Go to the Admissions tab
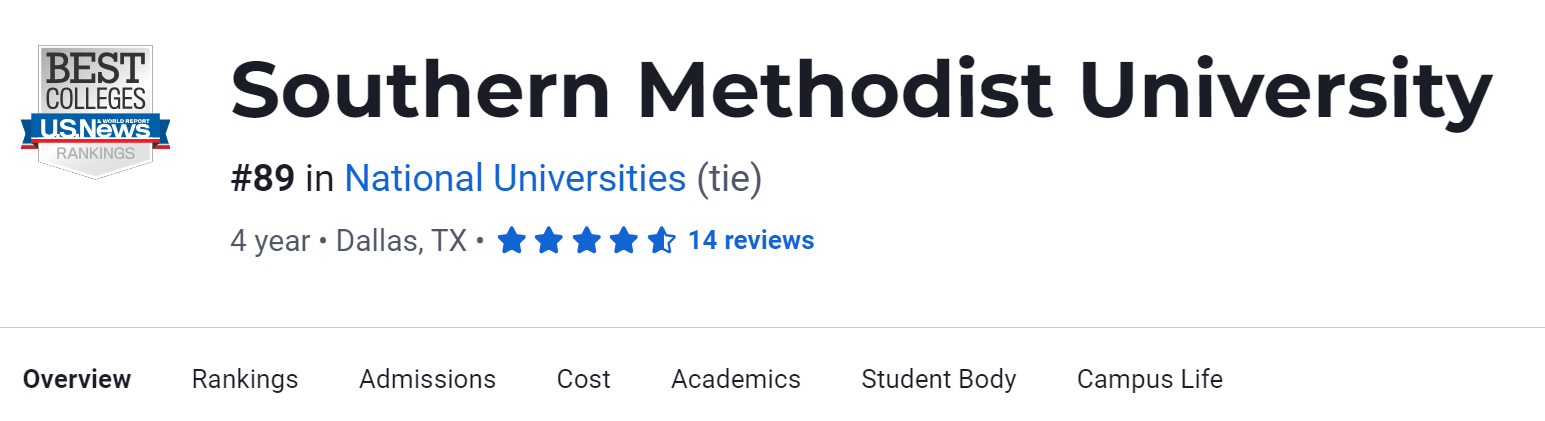 click(x=427, y=380)
